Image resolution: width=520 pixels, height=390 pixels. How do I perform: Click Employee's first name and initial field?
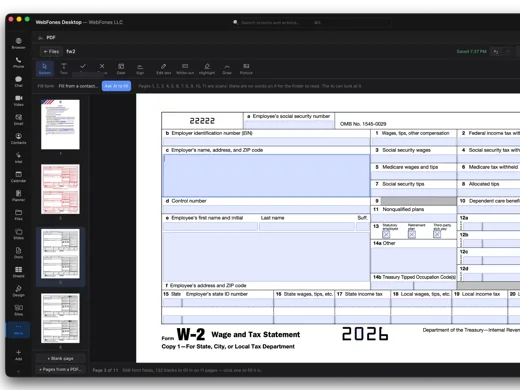pyautogui.click(x=210, y=227)
